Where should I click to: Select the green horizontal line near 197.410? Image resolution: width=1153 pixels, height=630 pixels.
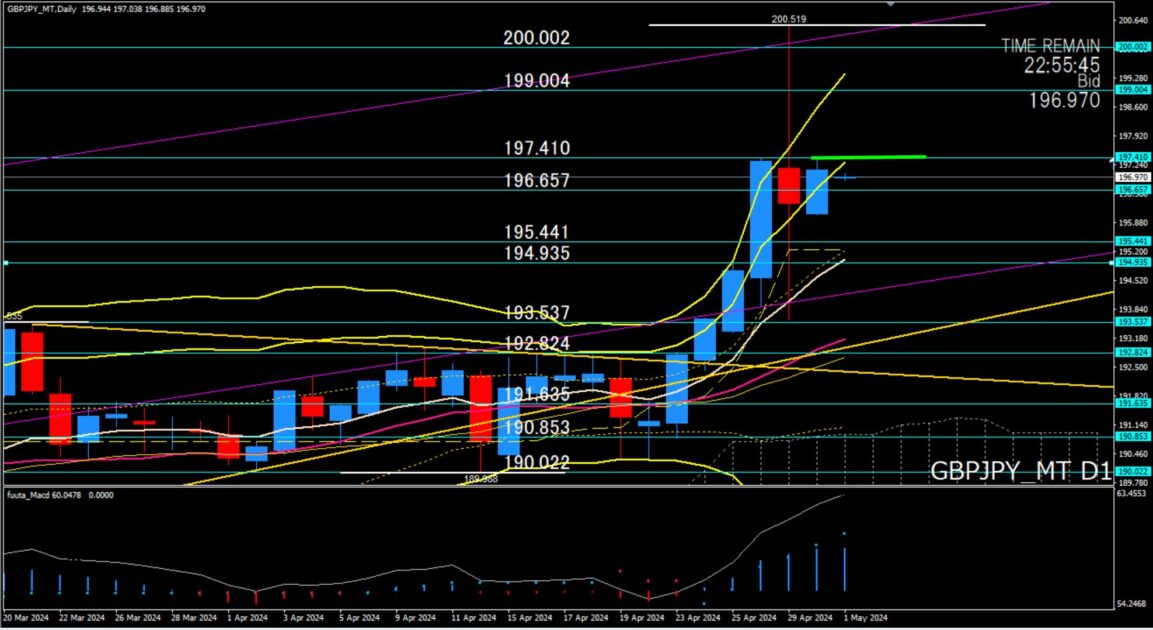[x=868, y=157]
